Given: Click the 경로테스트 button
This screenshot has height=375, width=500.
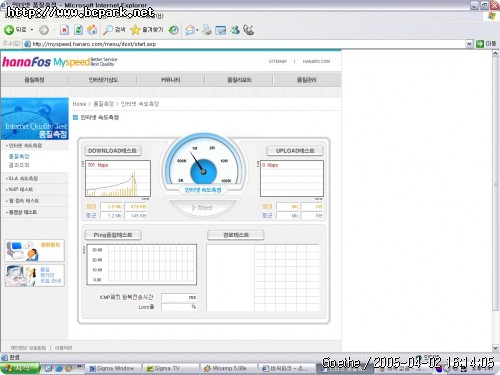Looking at the screenshot, I should coord(236,235).
